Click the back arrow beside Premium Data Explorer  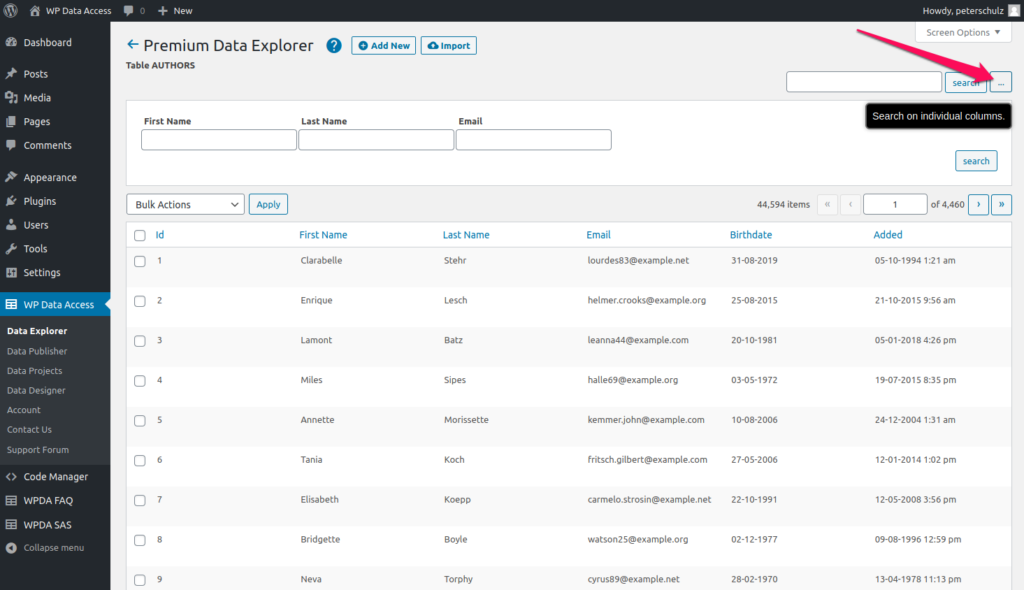click(131, 45)
